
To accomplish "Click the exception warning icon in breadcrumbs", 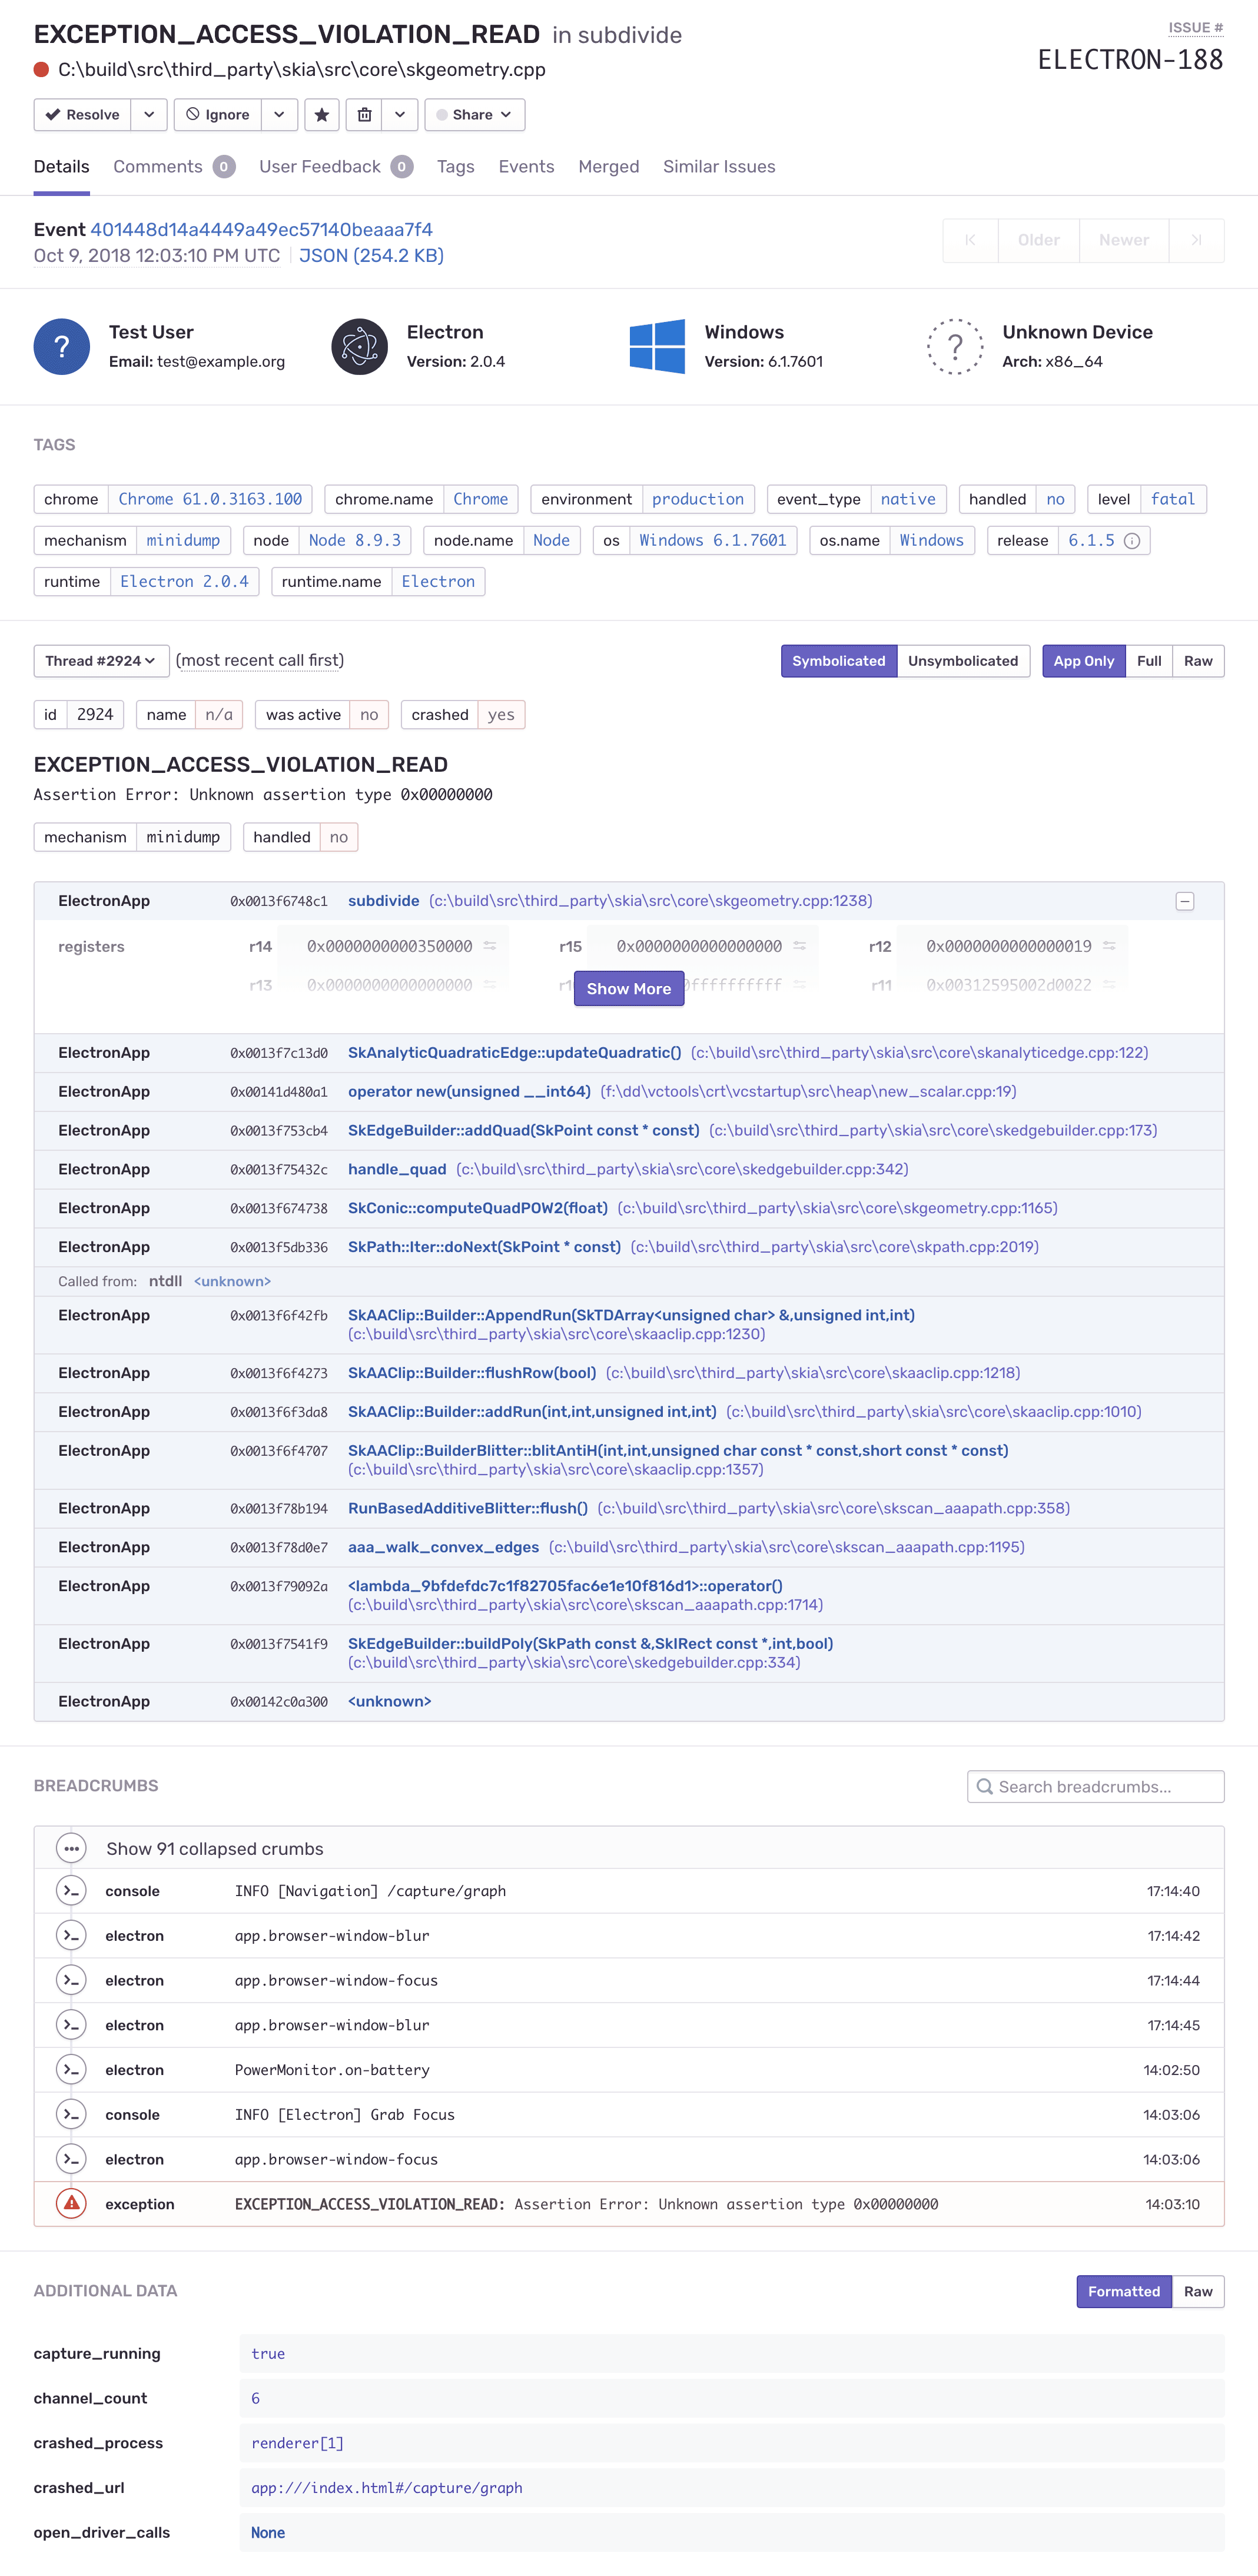I will (71, 2204).
